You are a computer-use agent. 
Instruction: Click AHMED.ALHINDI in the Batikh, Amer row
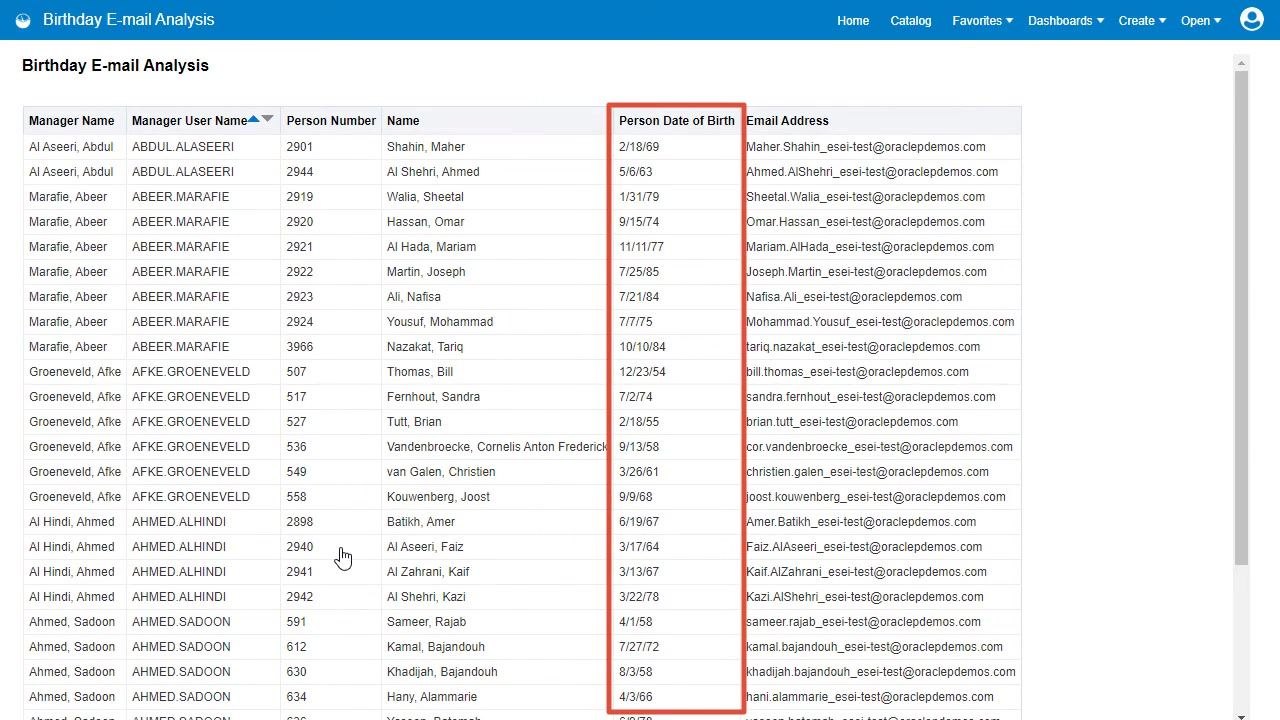179,522
